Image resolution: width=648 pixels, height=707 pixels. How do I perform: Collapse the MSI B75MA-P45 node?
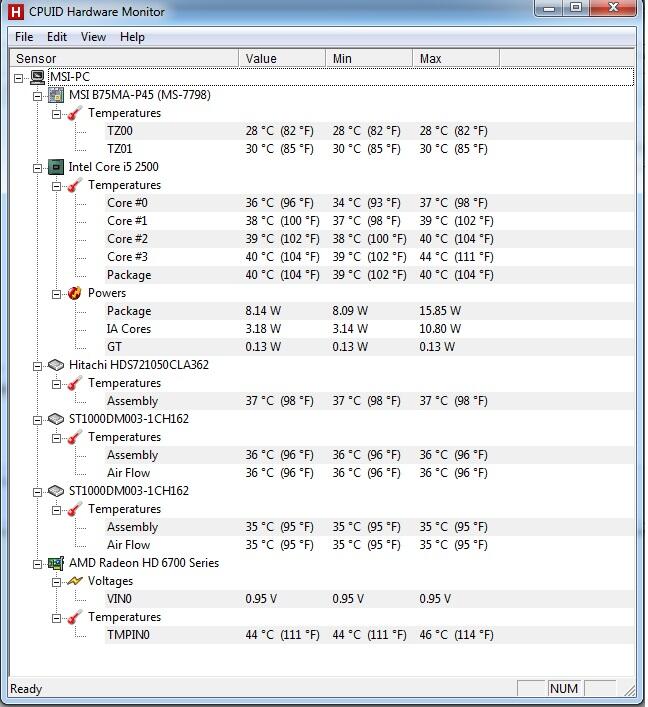point(38,96)
